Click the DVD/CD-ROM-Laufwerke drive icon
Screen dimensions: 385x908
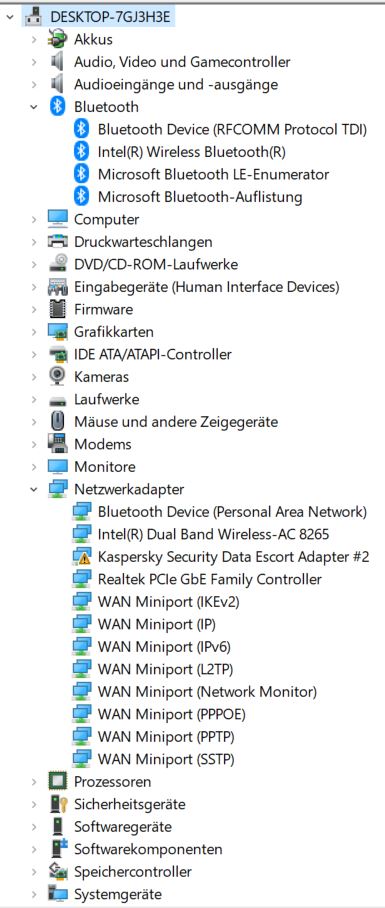point(57,264)
